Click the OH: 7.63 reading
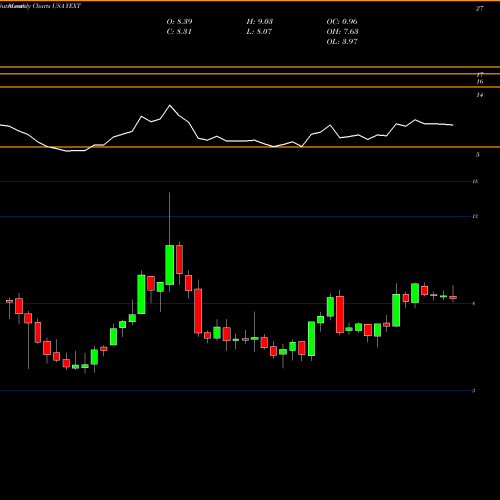Image resolution: width=500 pixels, height=500 pixels. pyautogui.click(x=342, y=32)
